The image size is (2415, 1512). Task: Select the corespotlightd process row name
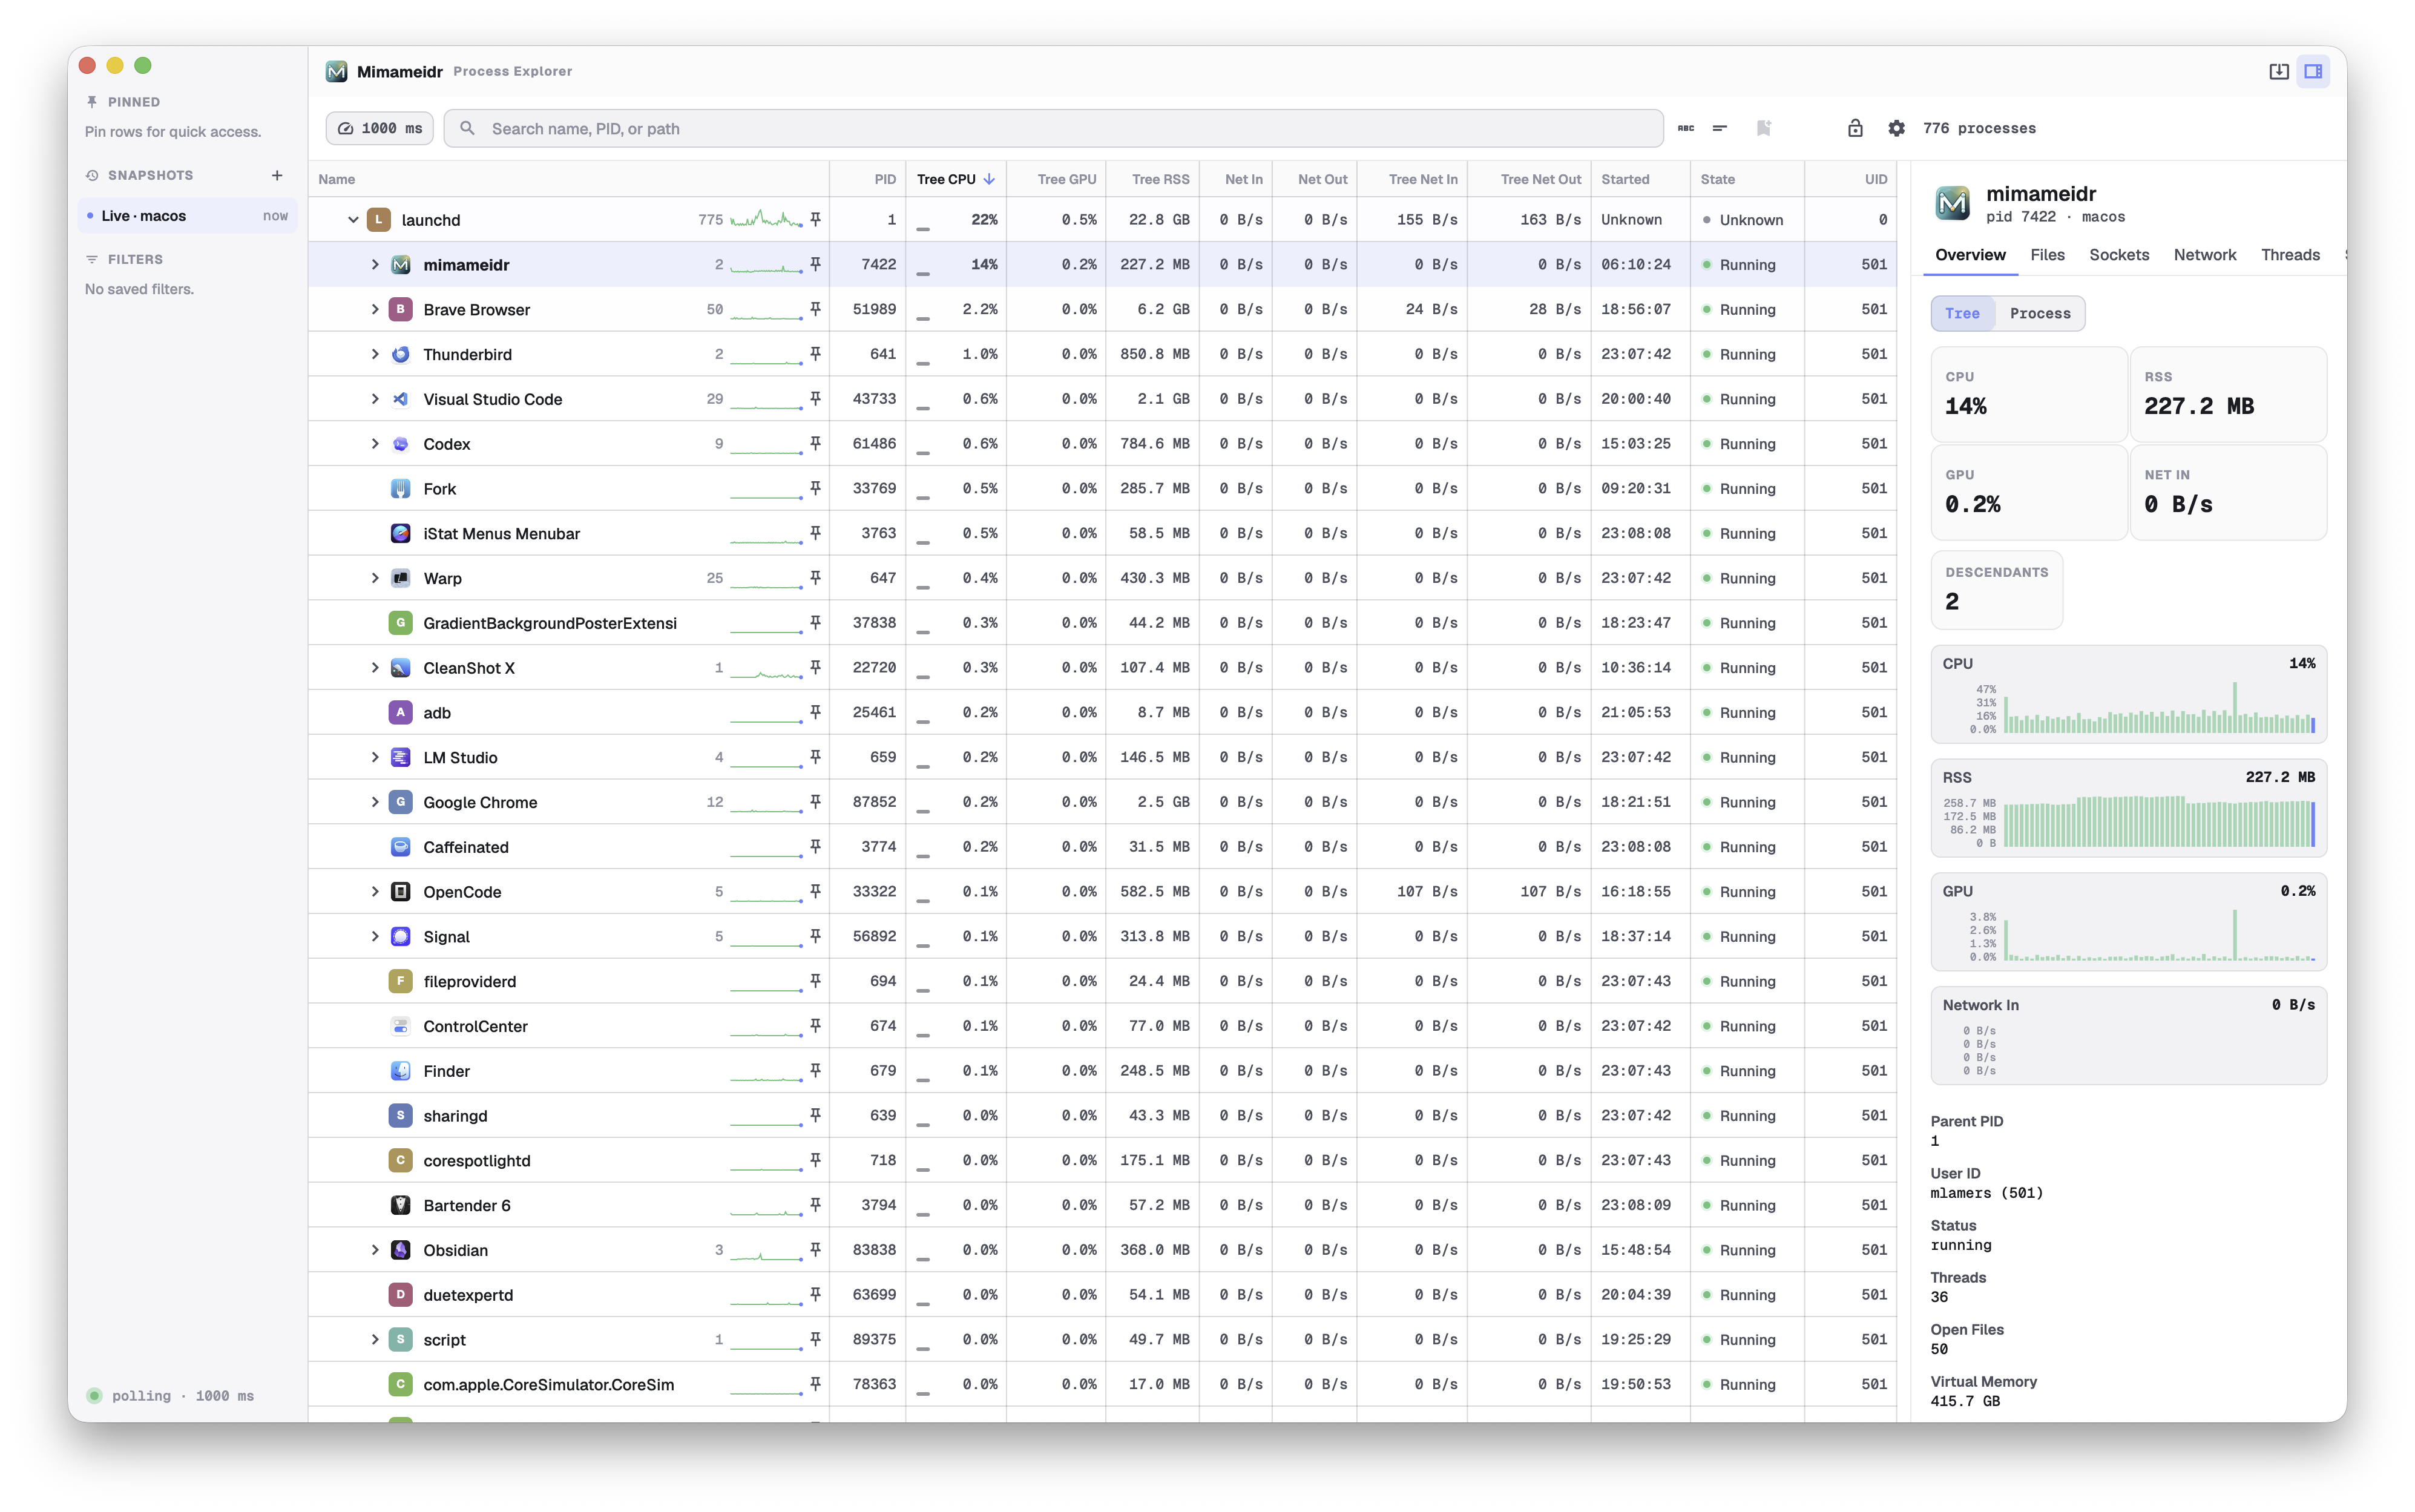(477, 1161)
